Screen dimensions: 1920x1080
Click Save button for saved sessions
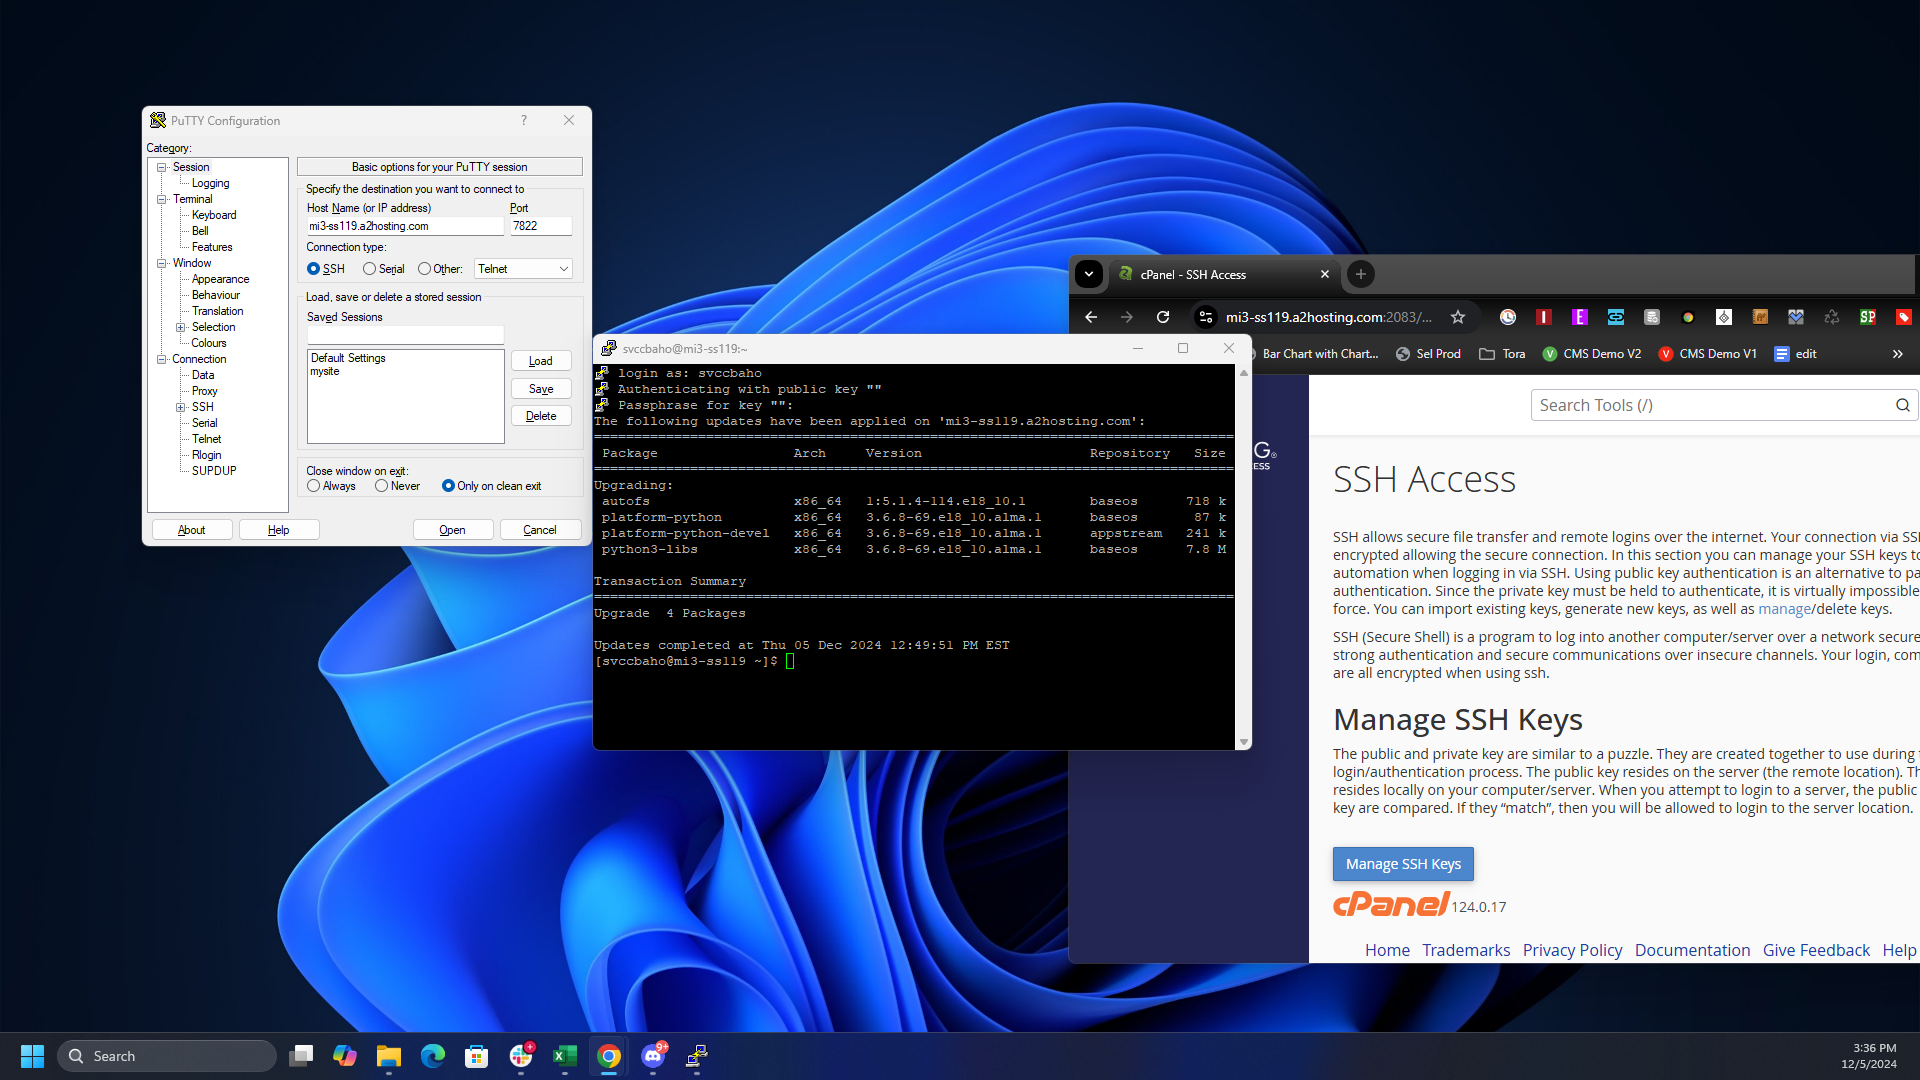pos(541,389)
